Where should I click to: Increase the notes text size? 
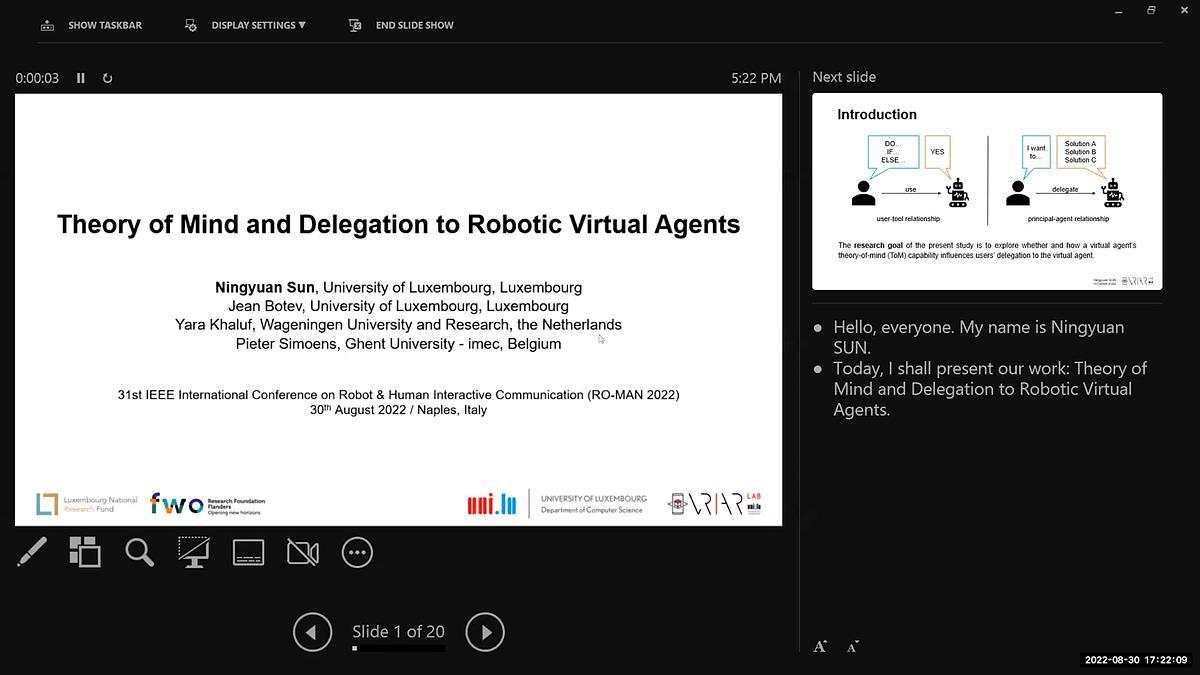pos(820,647)
